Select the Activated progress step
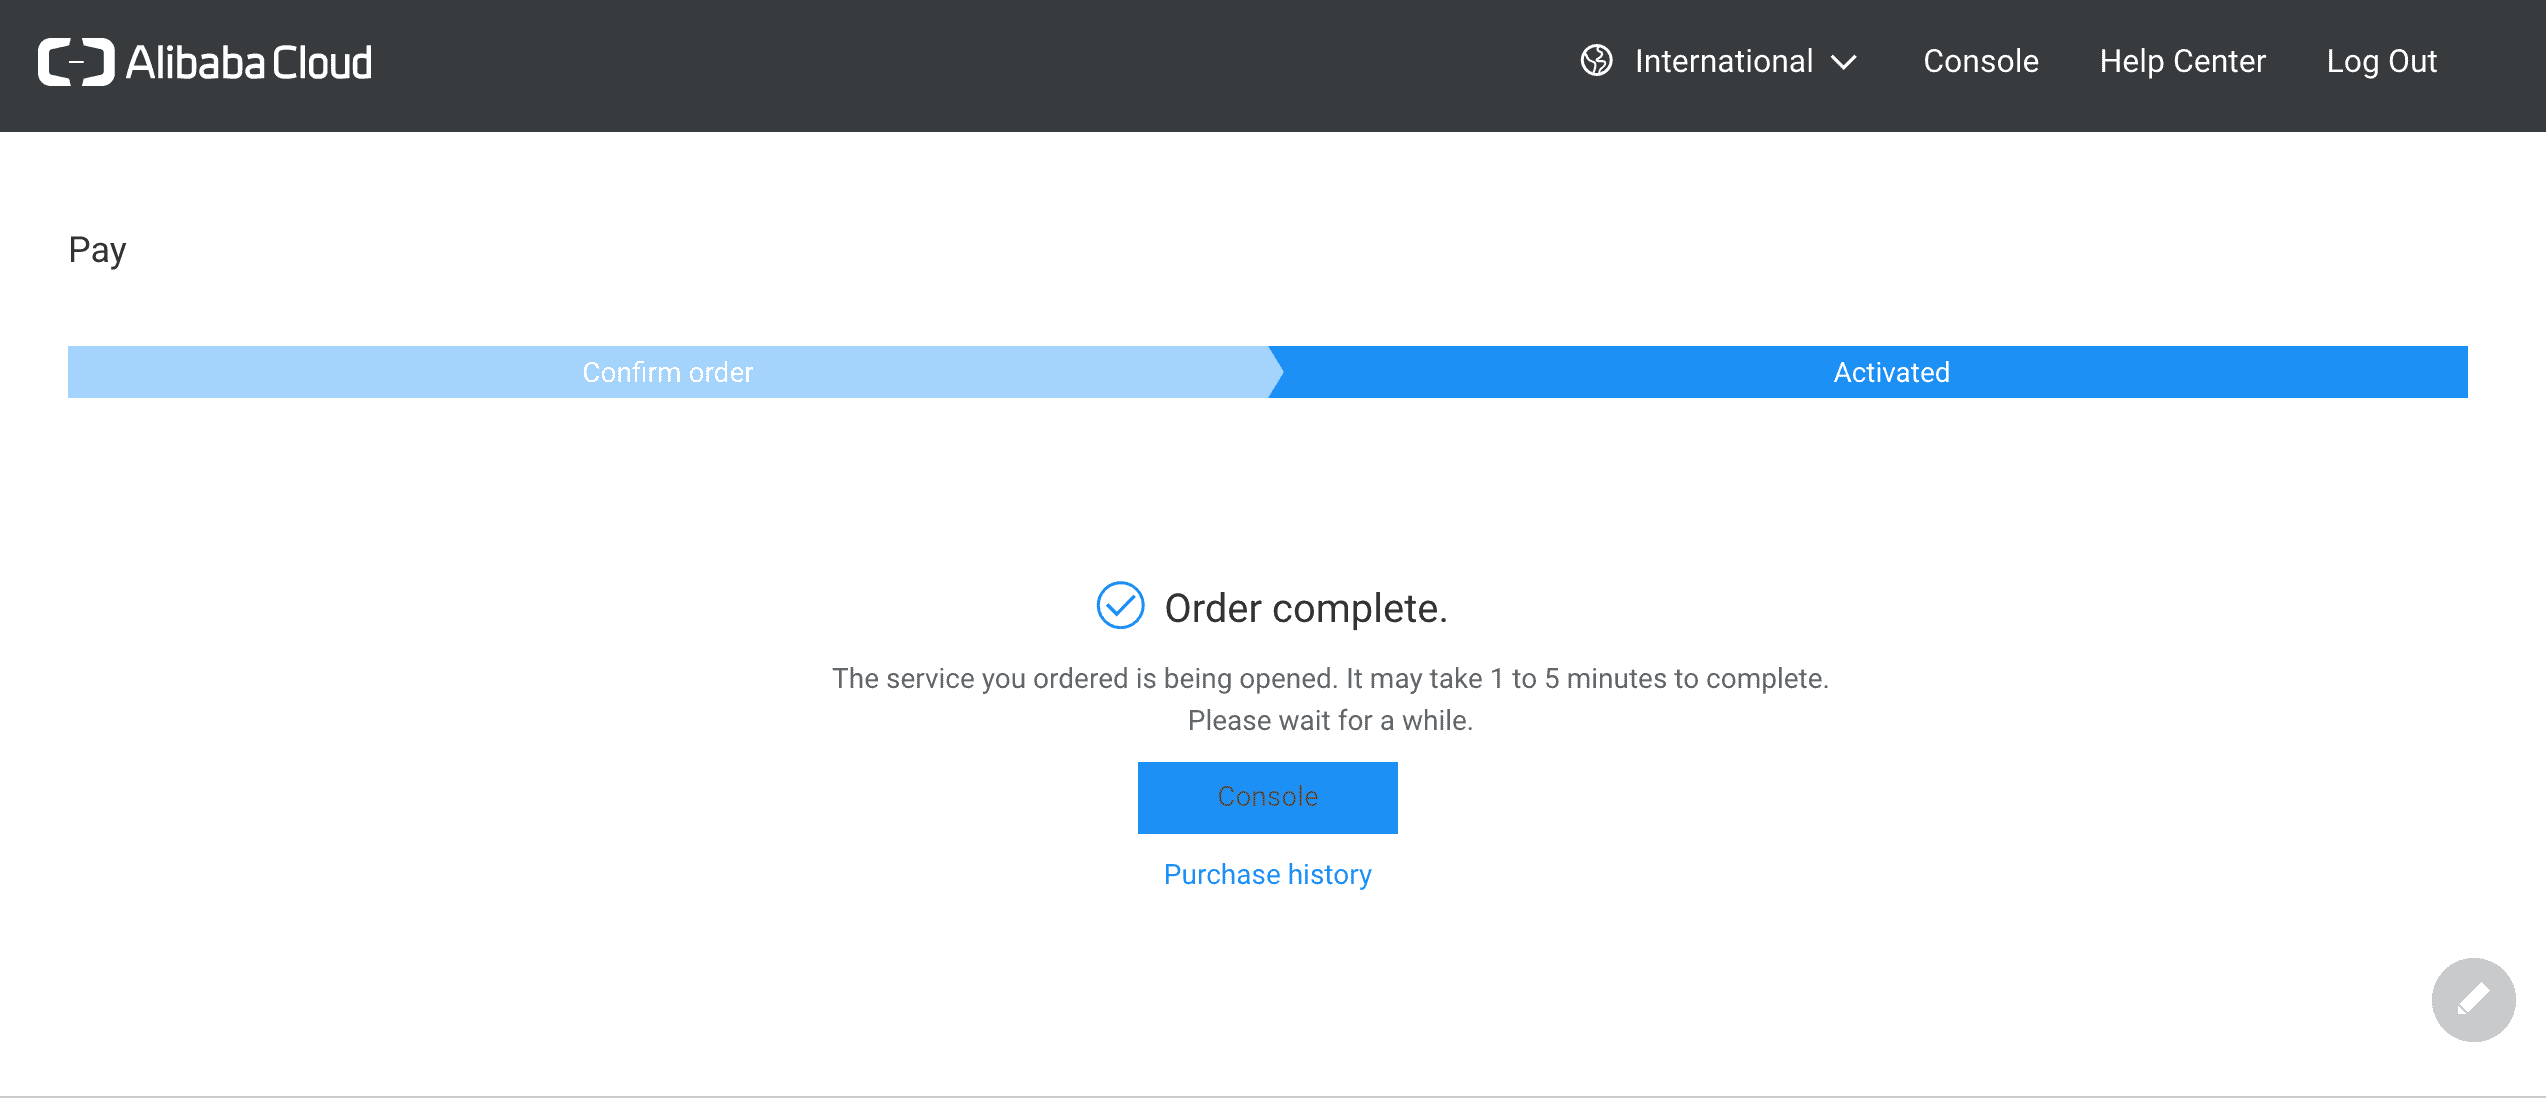 pos(1891,372)
